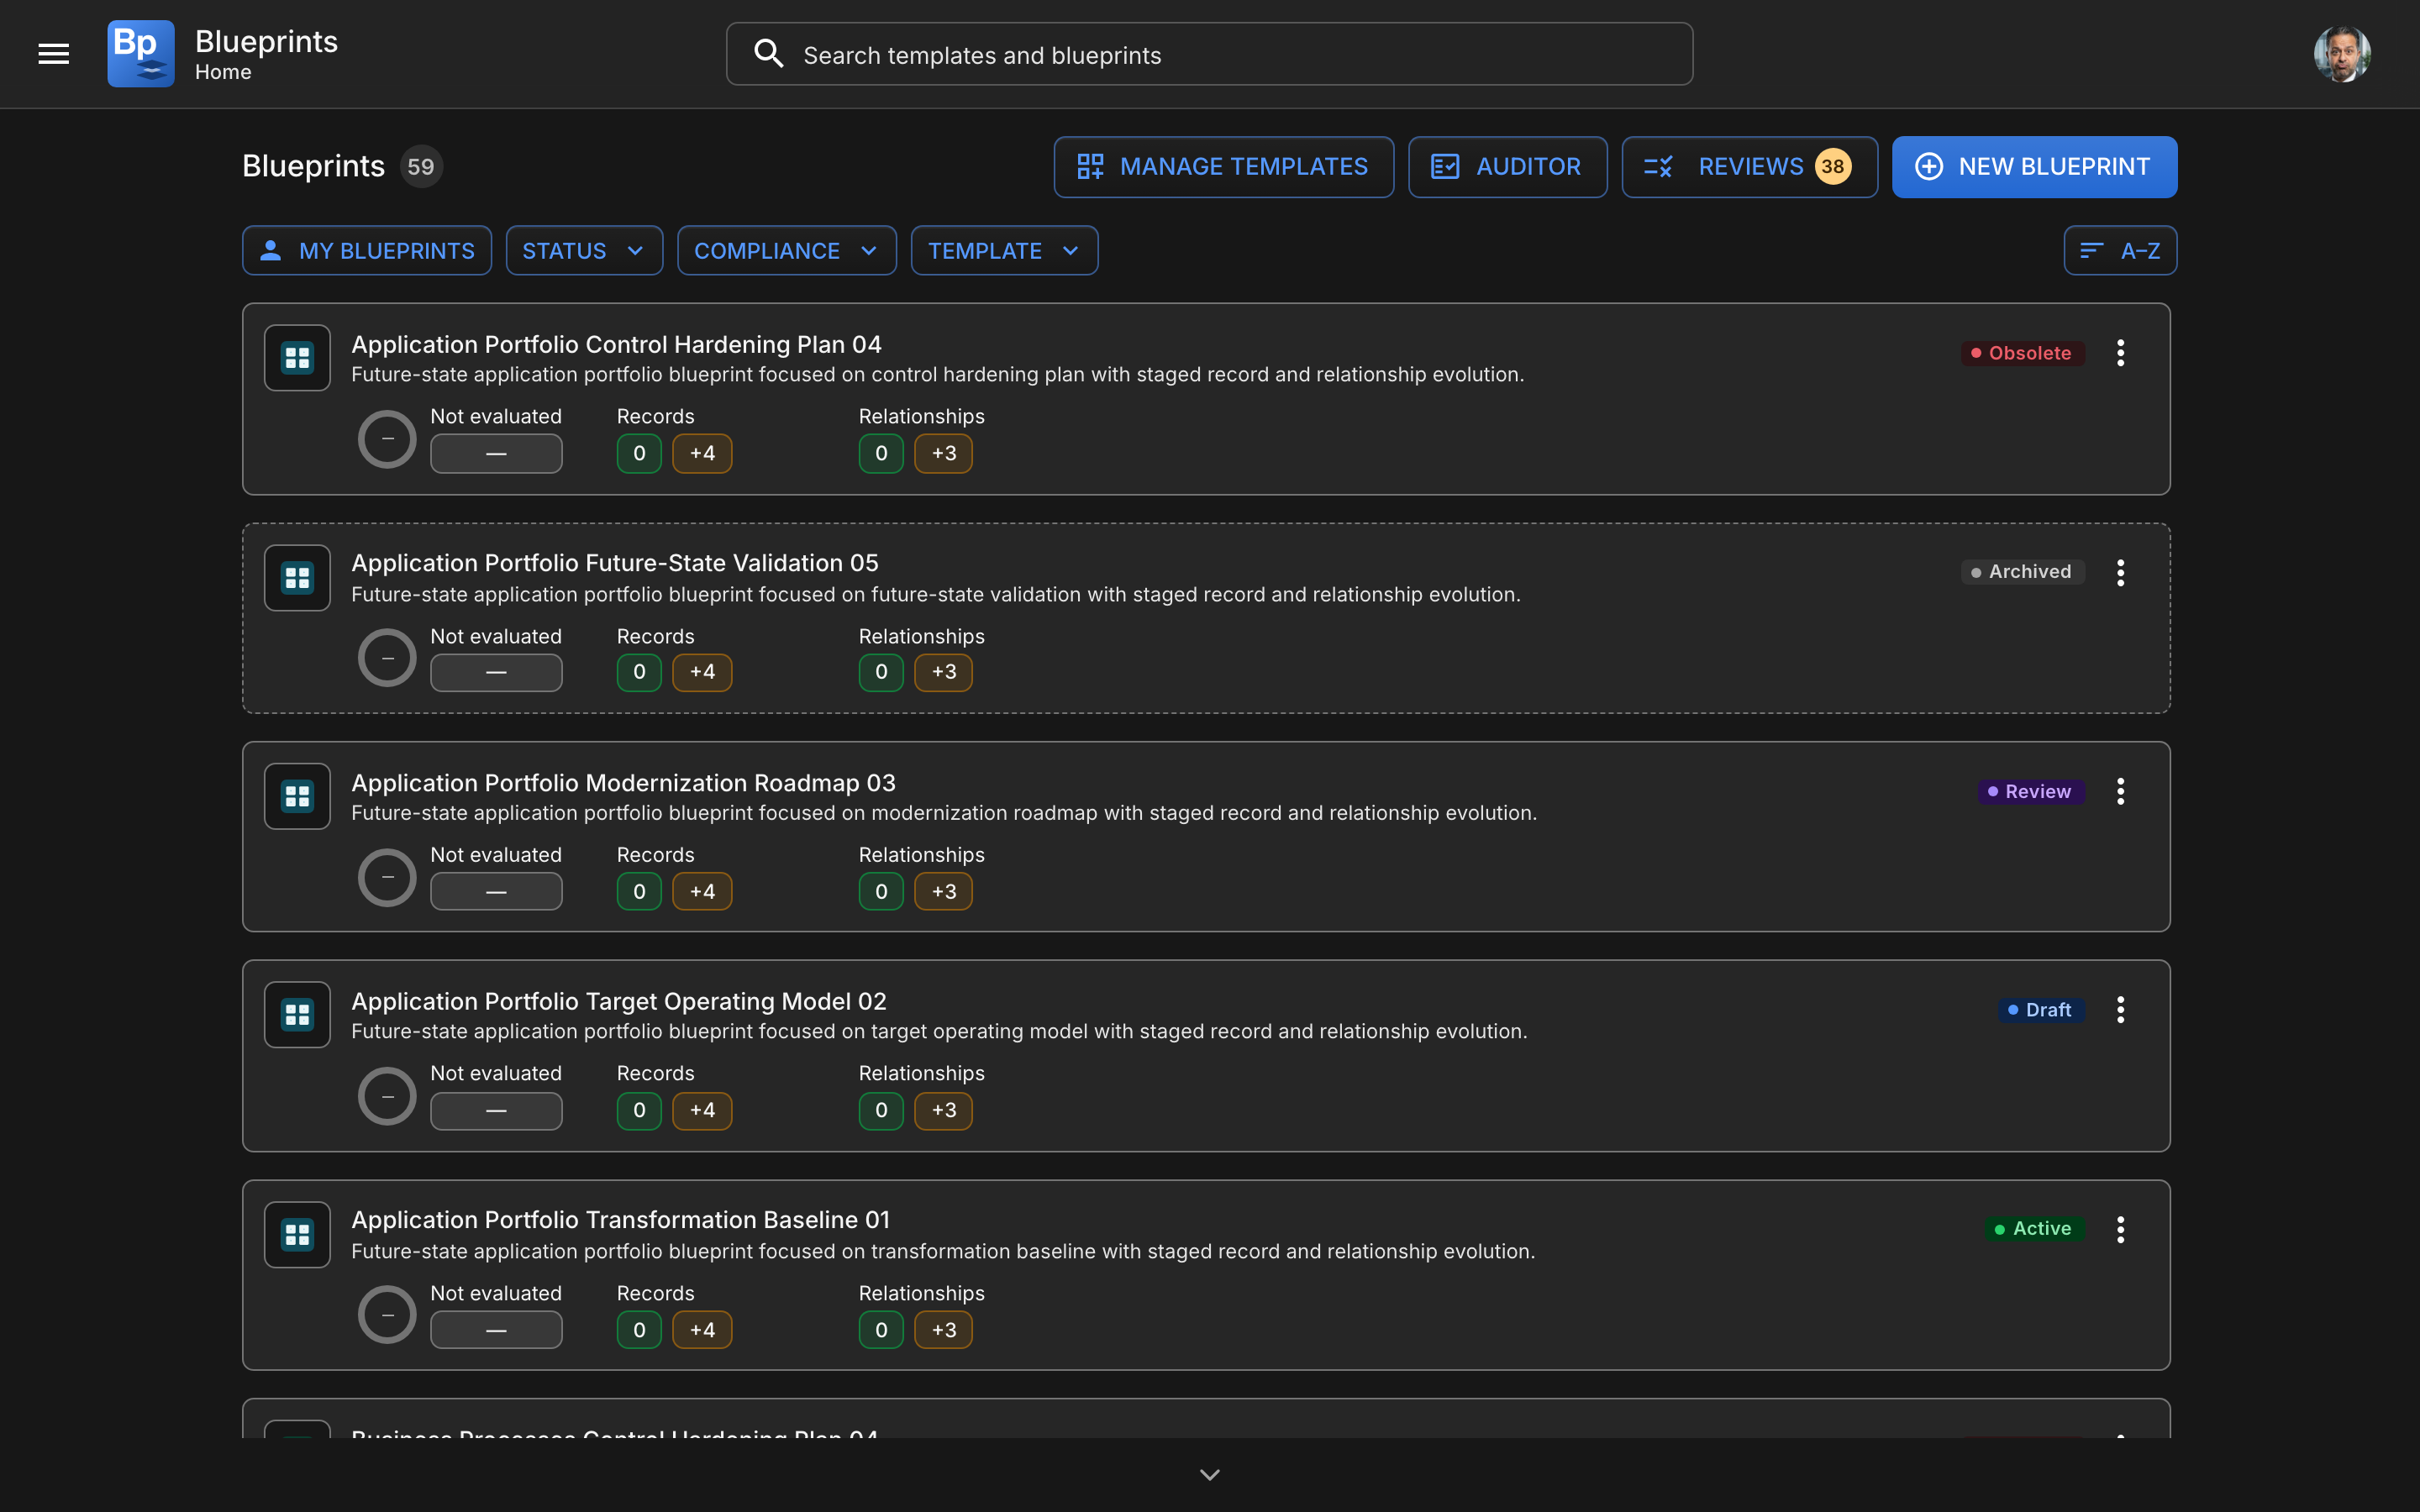Image resolution: width=2420 pixels, height=1512 pixels.
Task: Open kebab menu for Future-State Validation 05
Action: pos(2120,572)
